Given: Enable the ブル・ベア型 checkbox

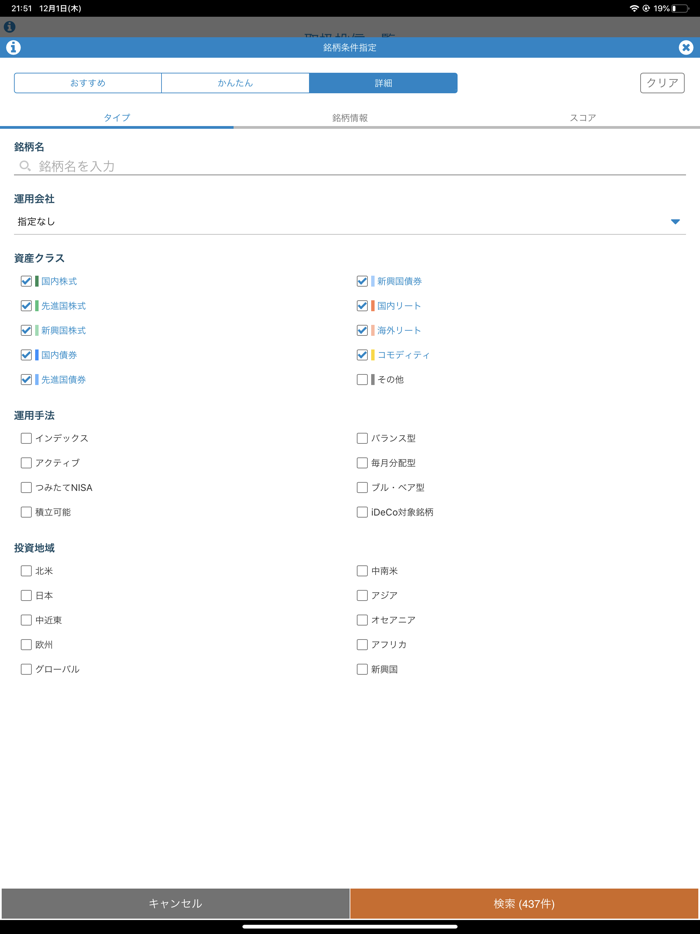Looking at the screenshot, I should 362,487.
